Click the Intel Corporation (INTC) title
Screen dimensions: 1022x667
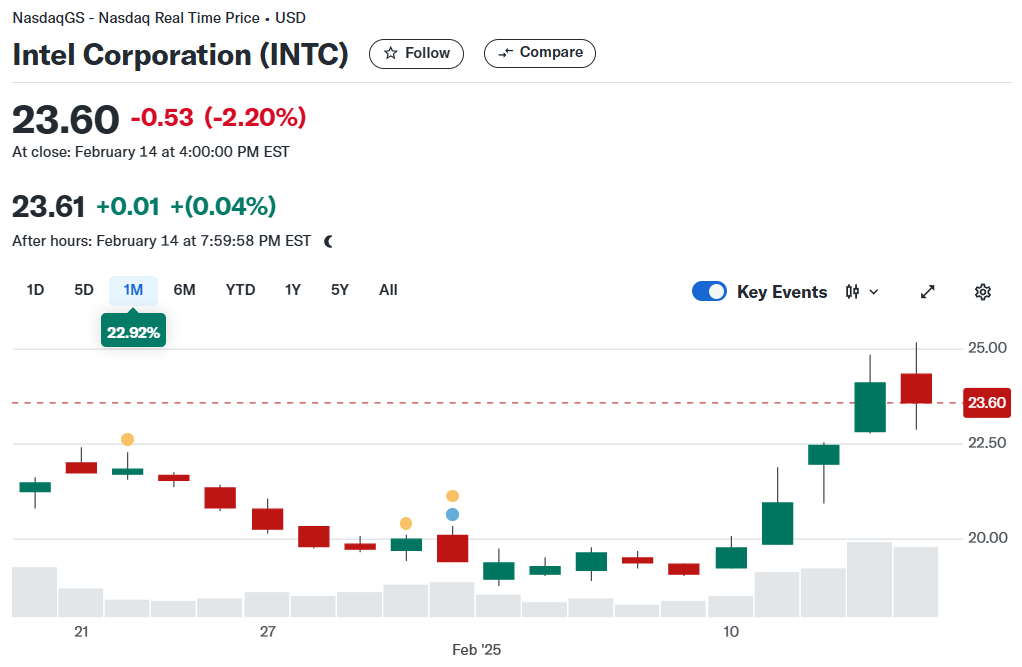(x=181, y=54)
